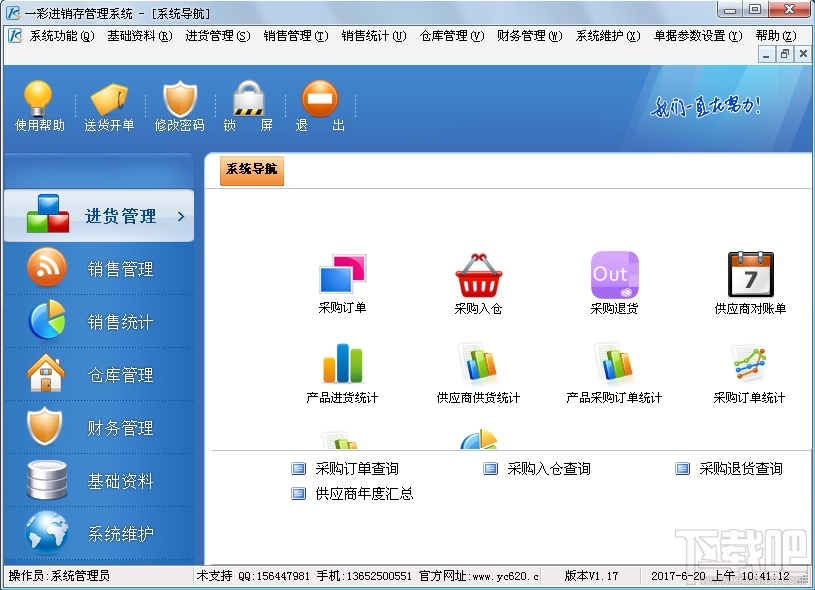Image resolution: width=815 pixels, height=590 pixels.
Task: Select 销售管理 in the sidebar
Action: click(99, 269)
